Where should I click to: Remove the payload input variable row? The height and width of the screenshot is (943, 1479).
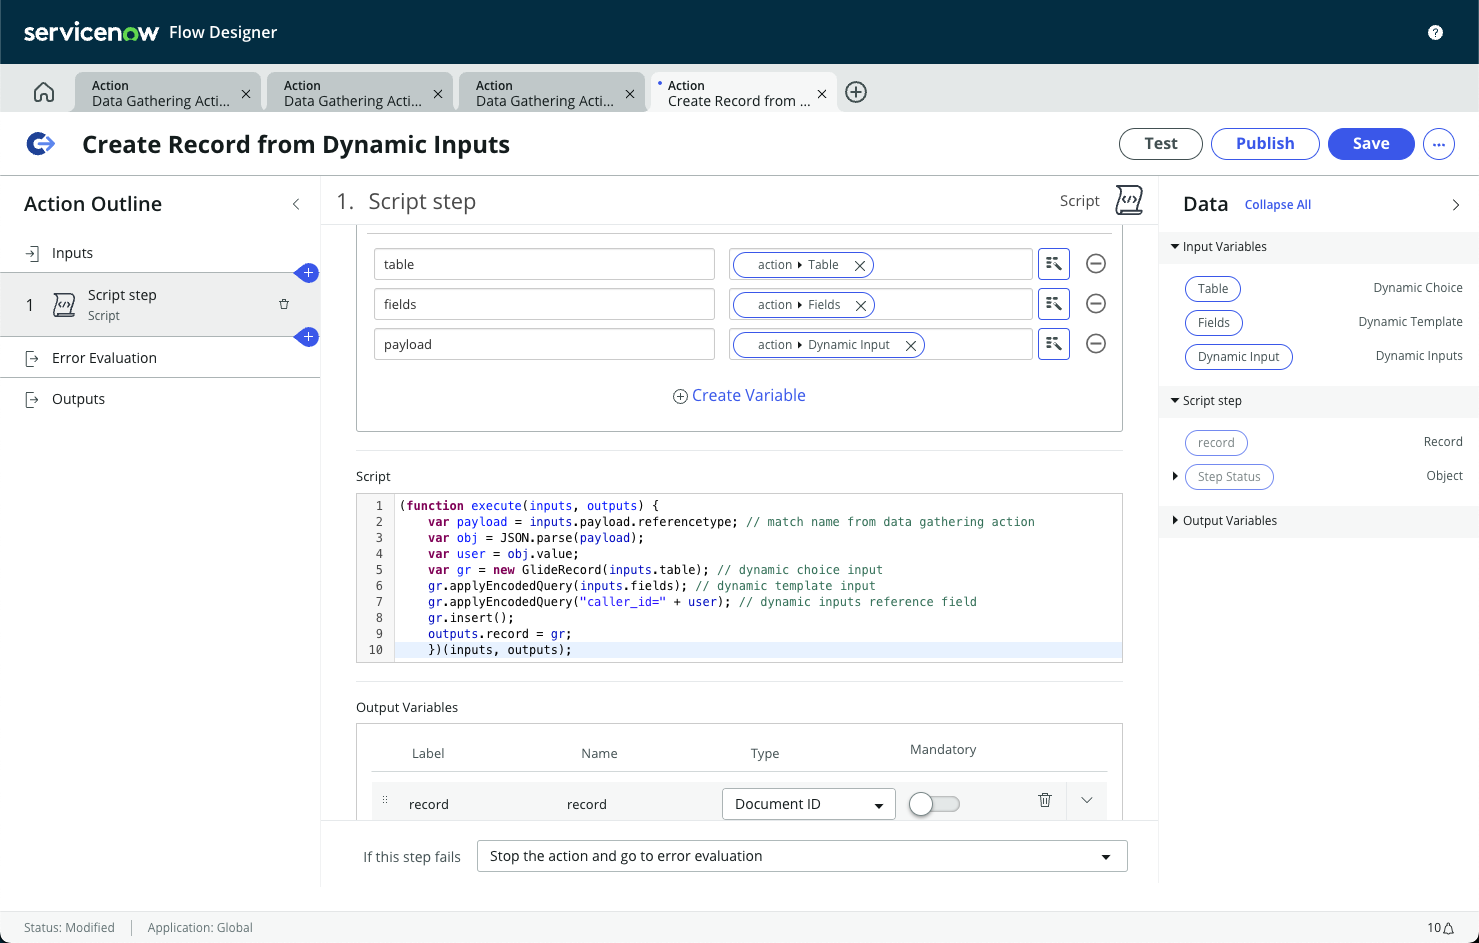pyautogui.click(x=1096, y=344)
